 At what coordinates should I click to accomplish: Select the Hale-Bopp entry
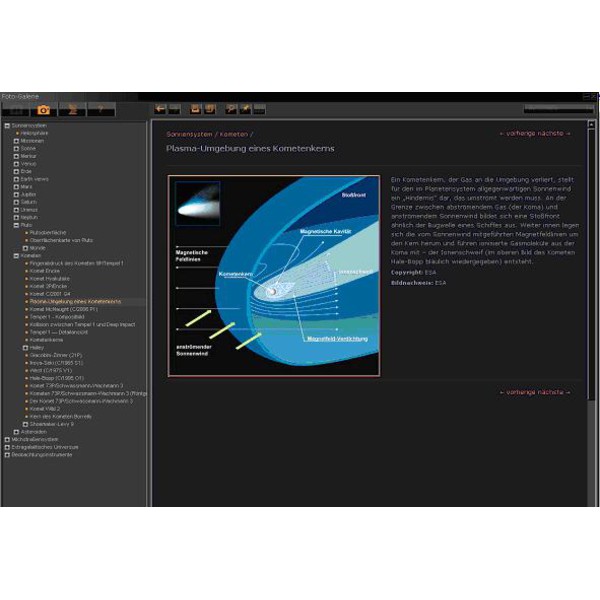pos(57,378)
